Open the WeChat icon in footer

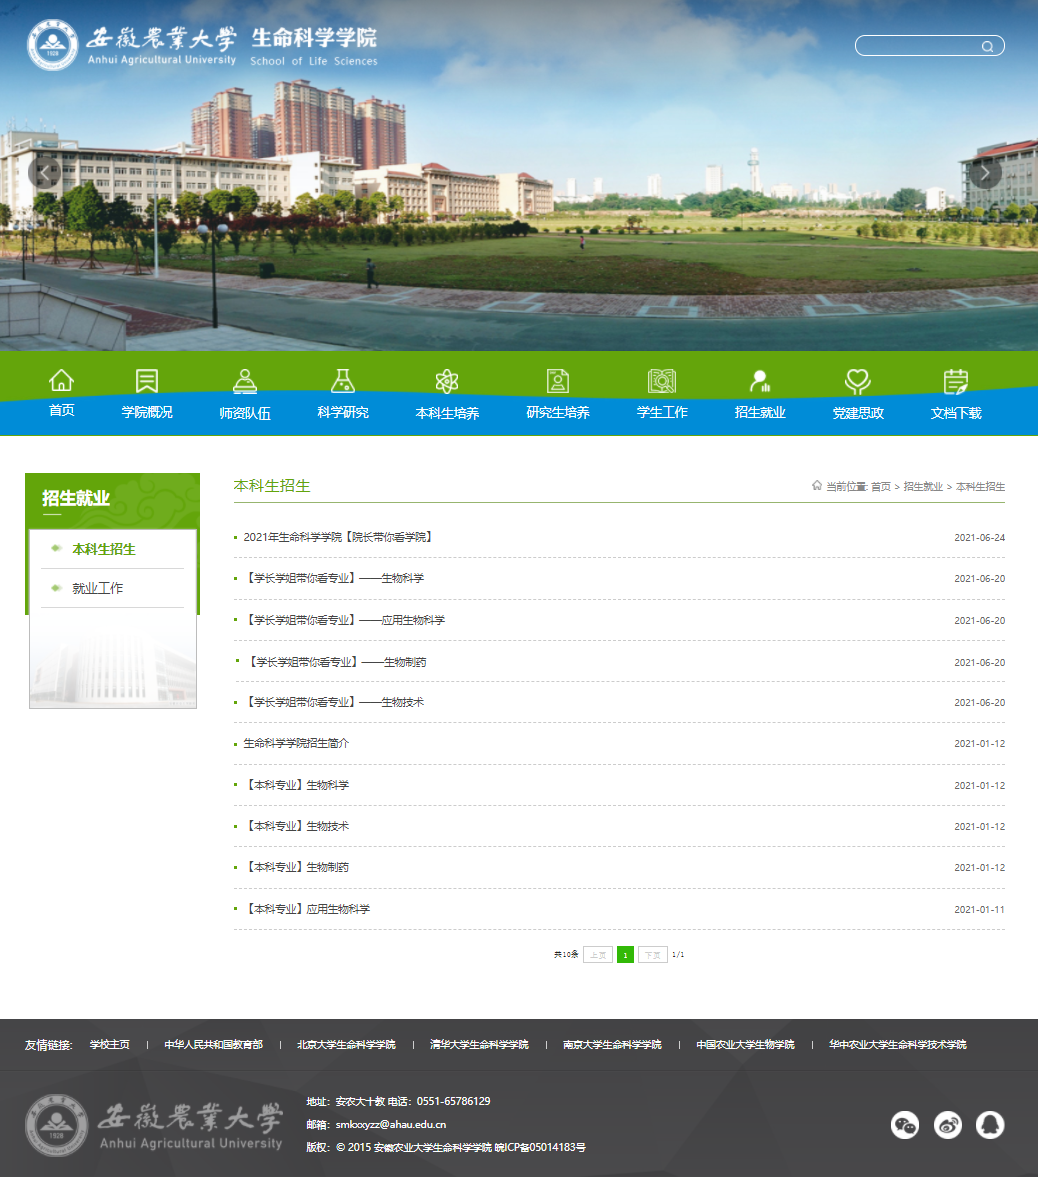905,1125
